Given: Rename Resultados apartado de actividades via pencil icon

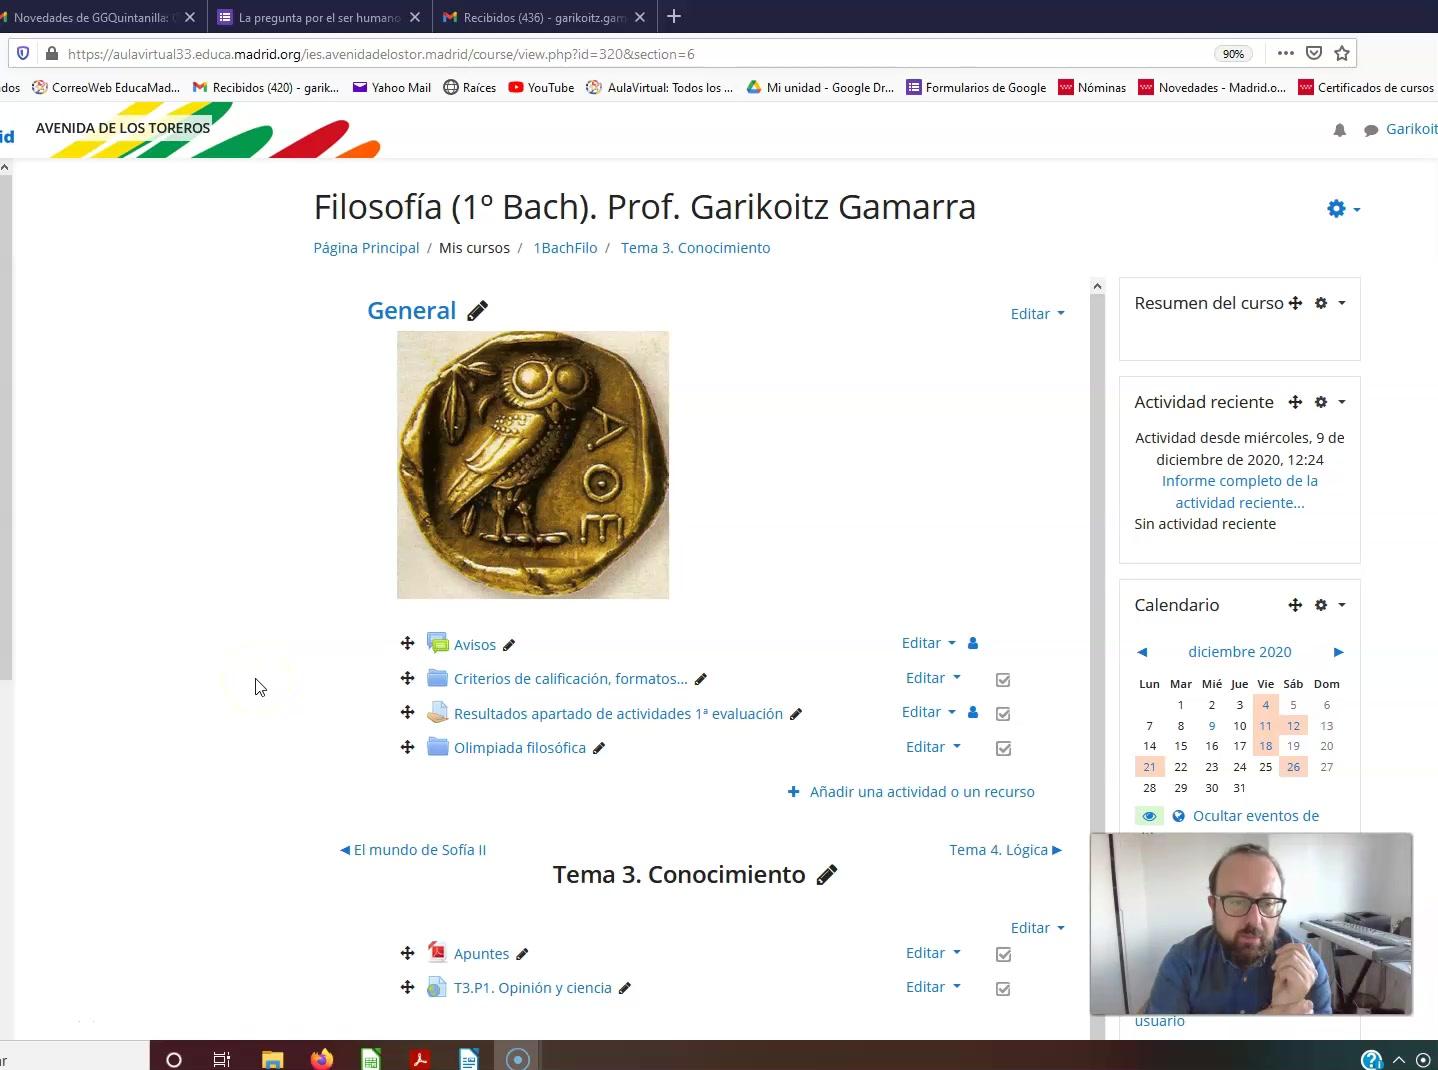Looking at the screenshot, I should point(795,714).
